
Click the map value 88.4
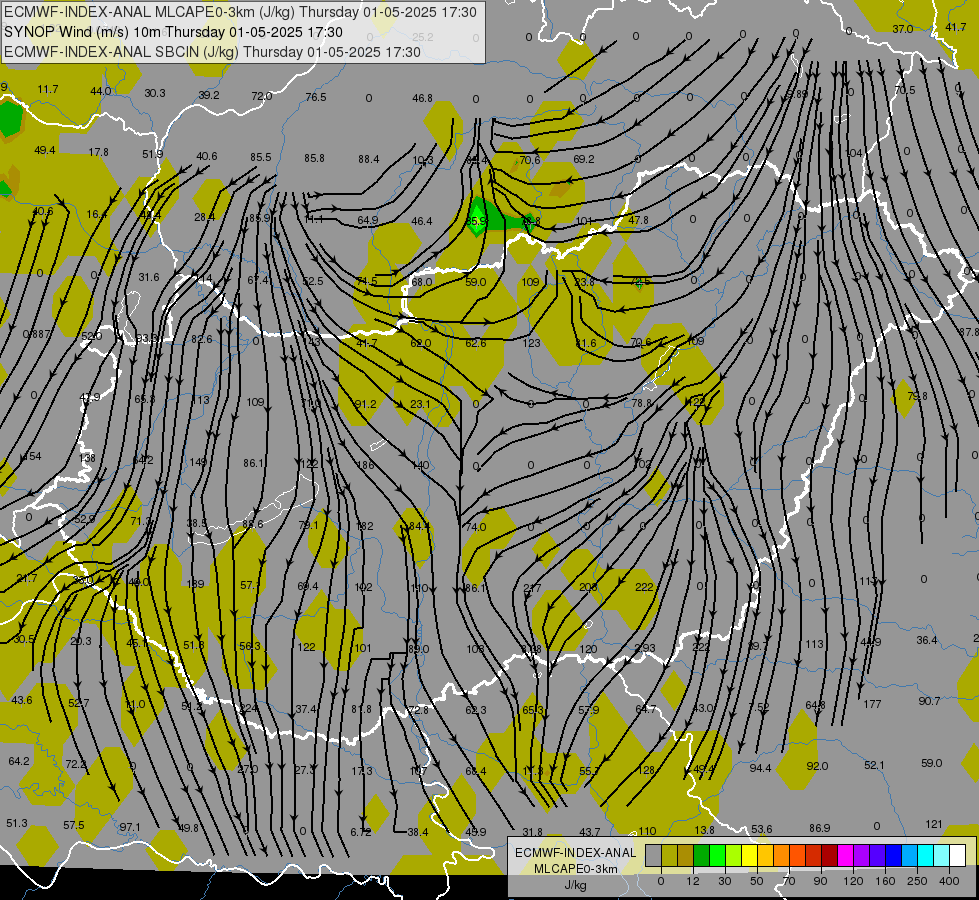coord(368,159)
